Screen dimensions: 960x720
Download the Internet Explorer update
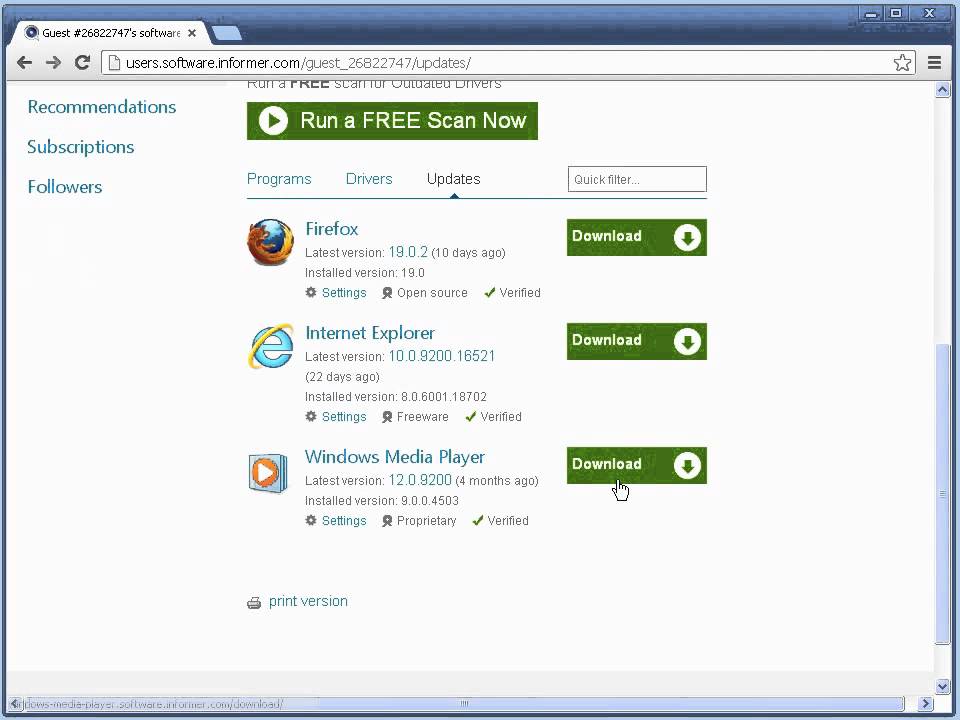pyautogui.click(x=637, y=342)
